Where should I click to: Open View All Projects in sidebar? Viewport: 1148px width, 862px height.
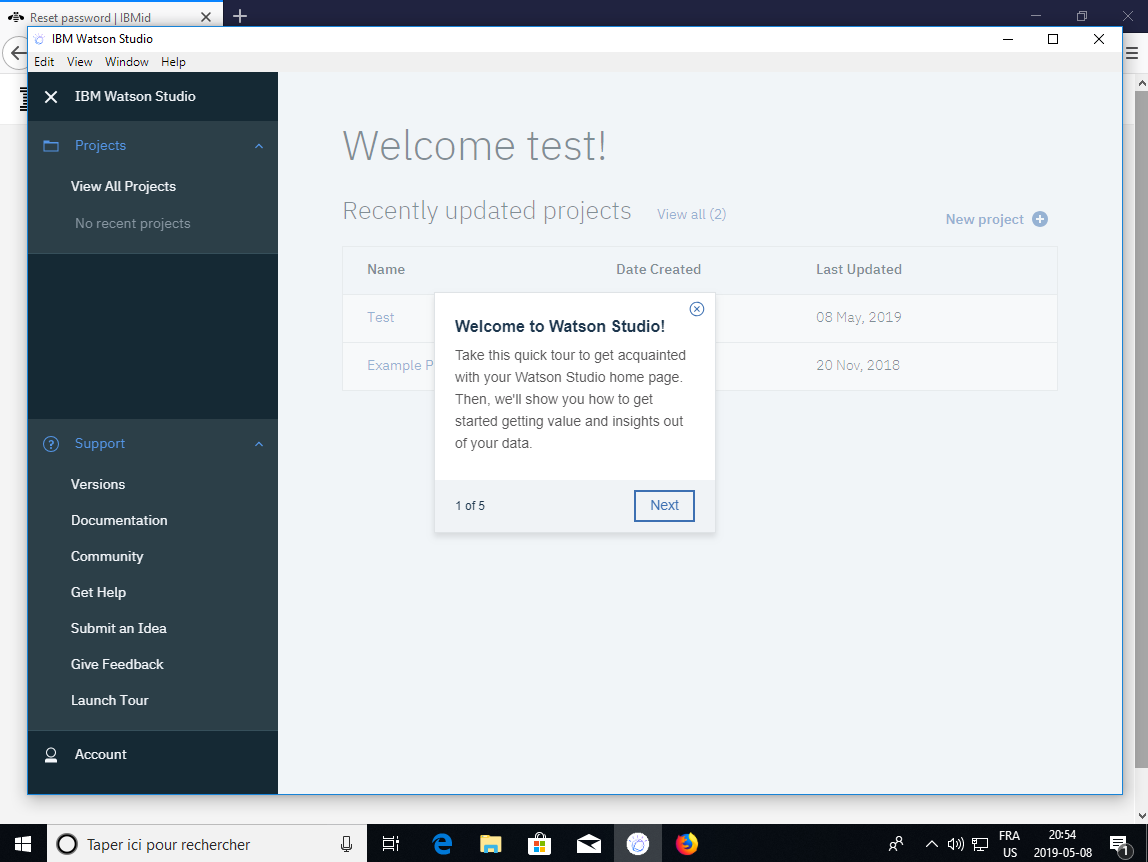(123, 187)
